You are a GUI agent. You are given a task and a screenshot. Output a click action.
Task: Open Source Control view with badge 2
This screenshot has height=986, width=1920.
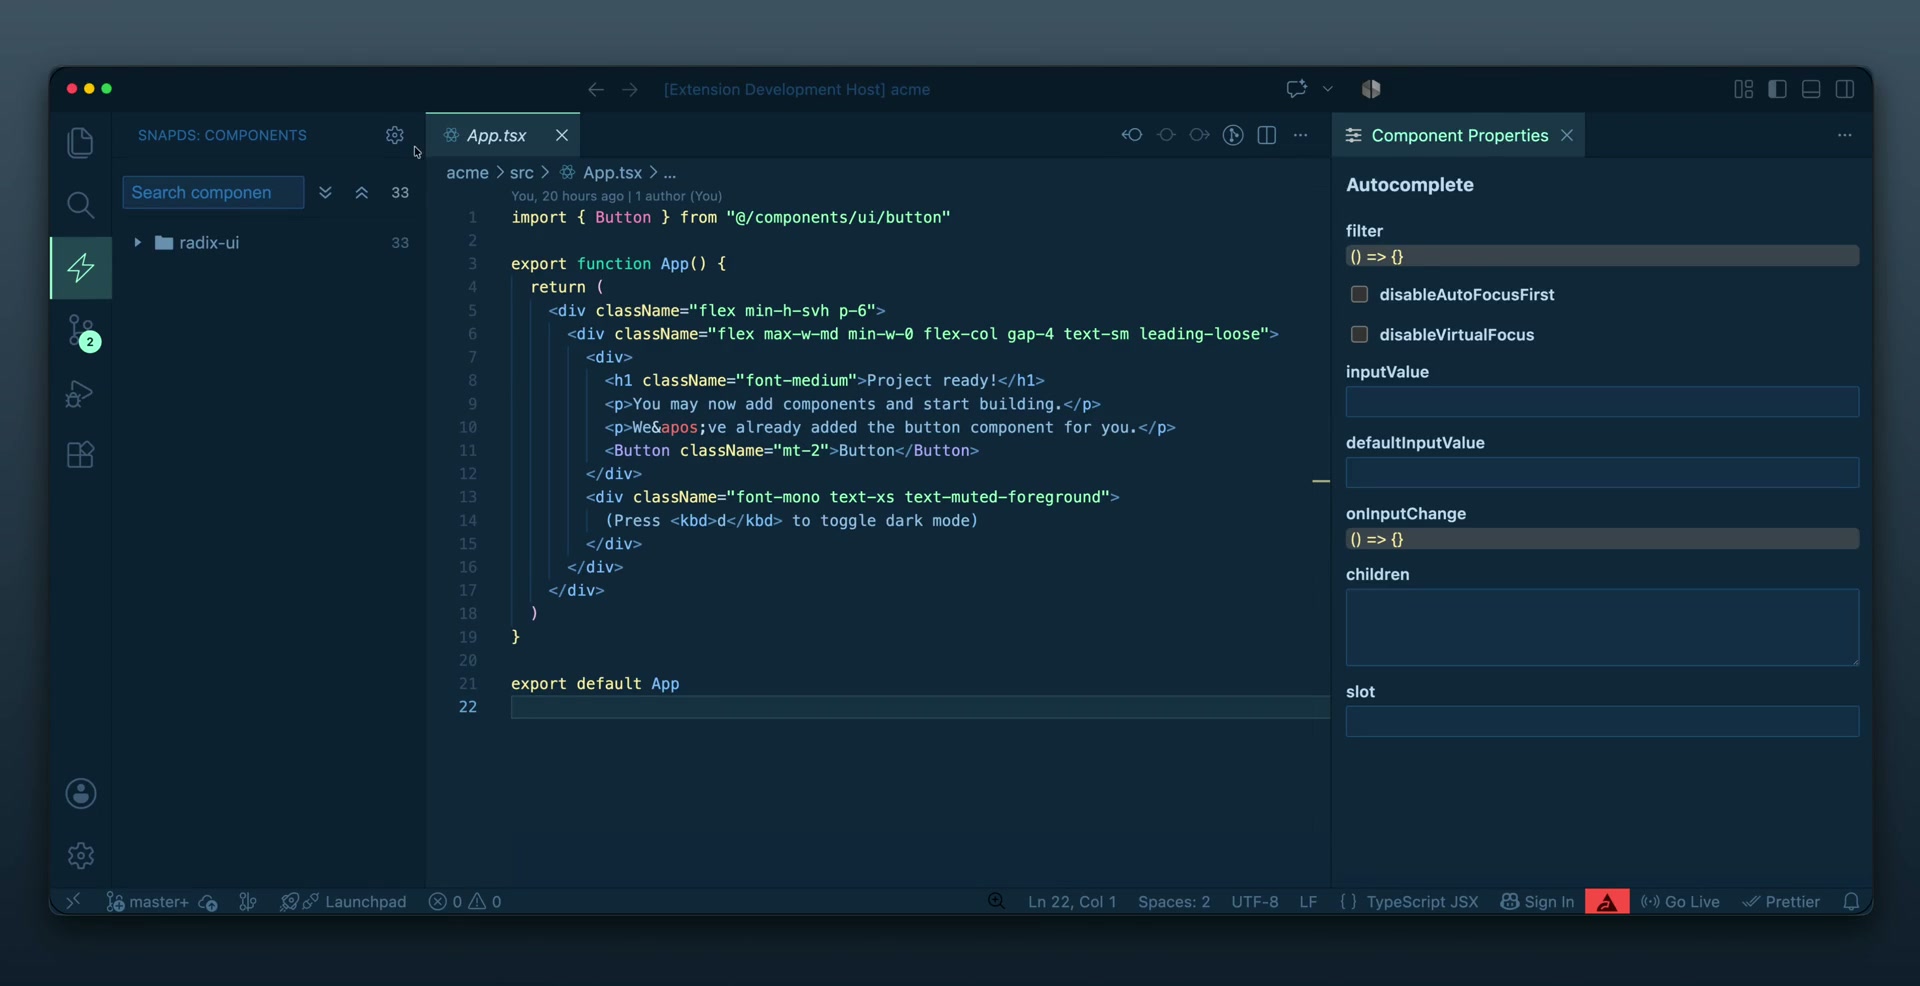click(x=81, y=331)
